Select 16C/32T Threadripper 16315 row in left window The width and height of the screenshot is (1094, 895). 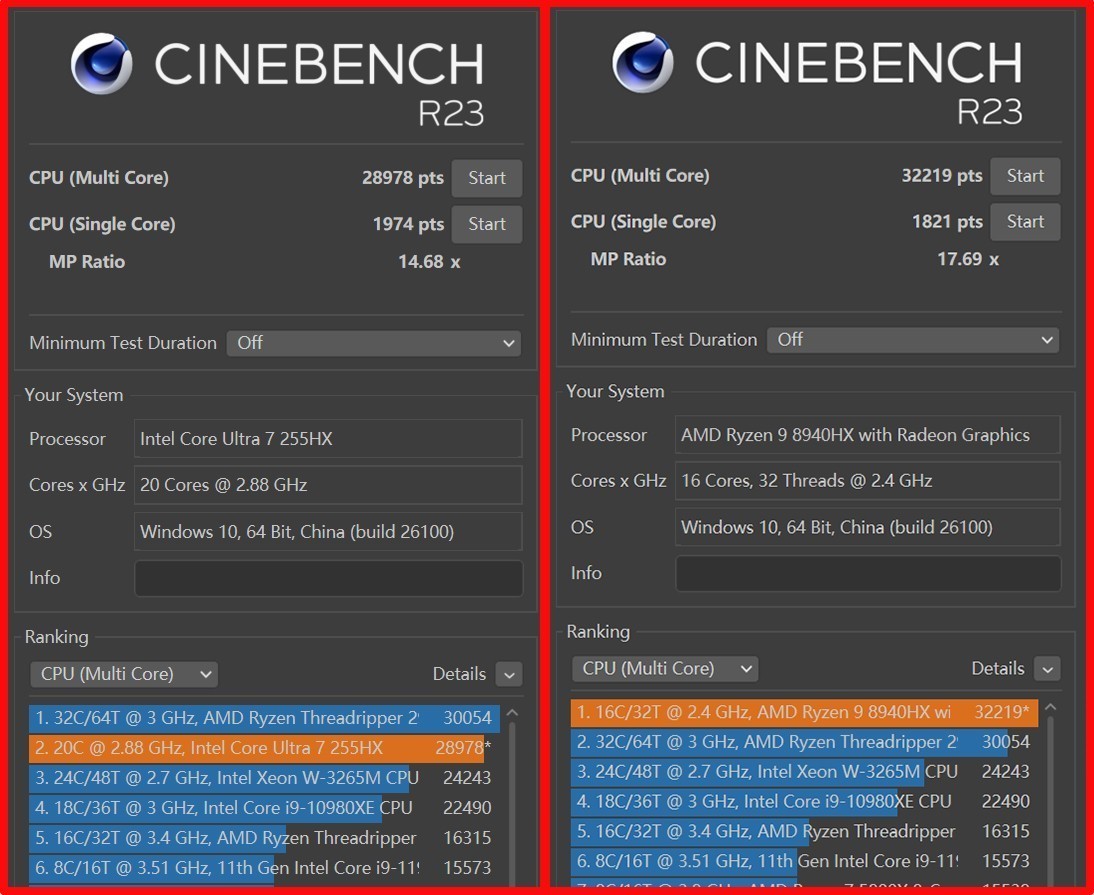[x=264, y=838]
